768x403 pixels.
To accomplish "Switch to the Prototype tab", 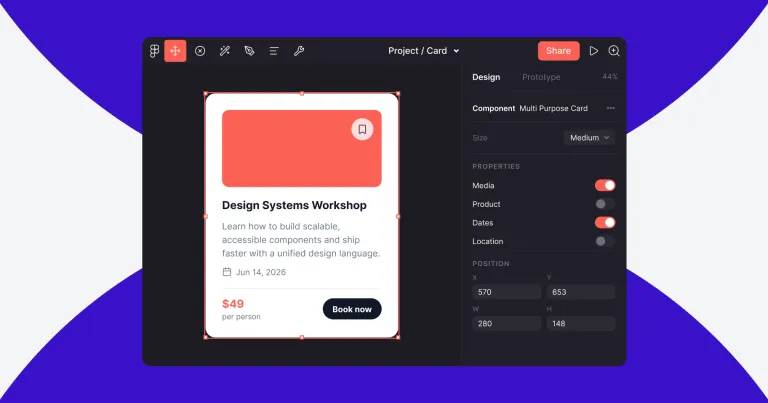I will point(541,77).
